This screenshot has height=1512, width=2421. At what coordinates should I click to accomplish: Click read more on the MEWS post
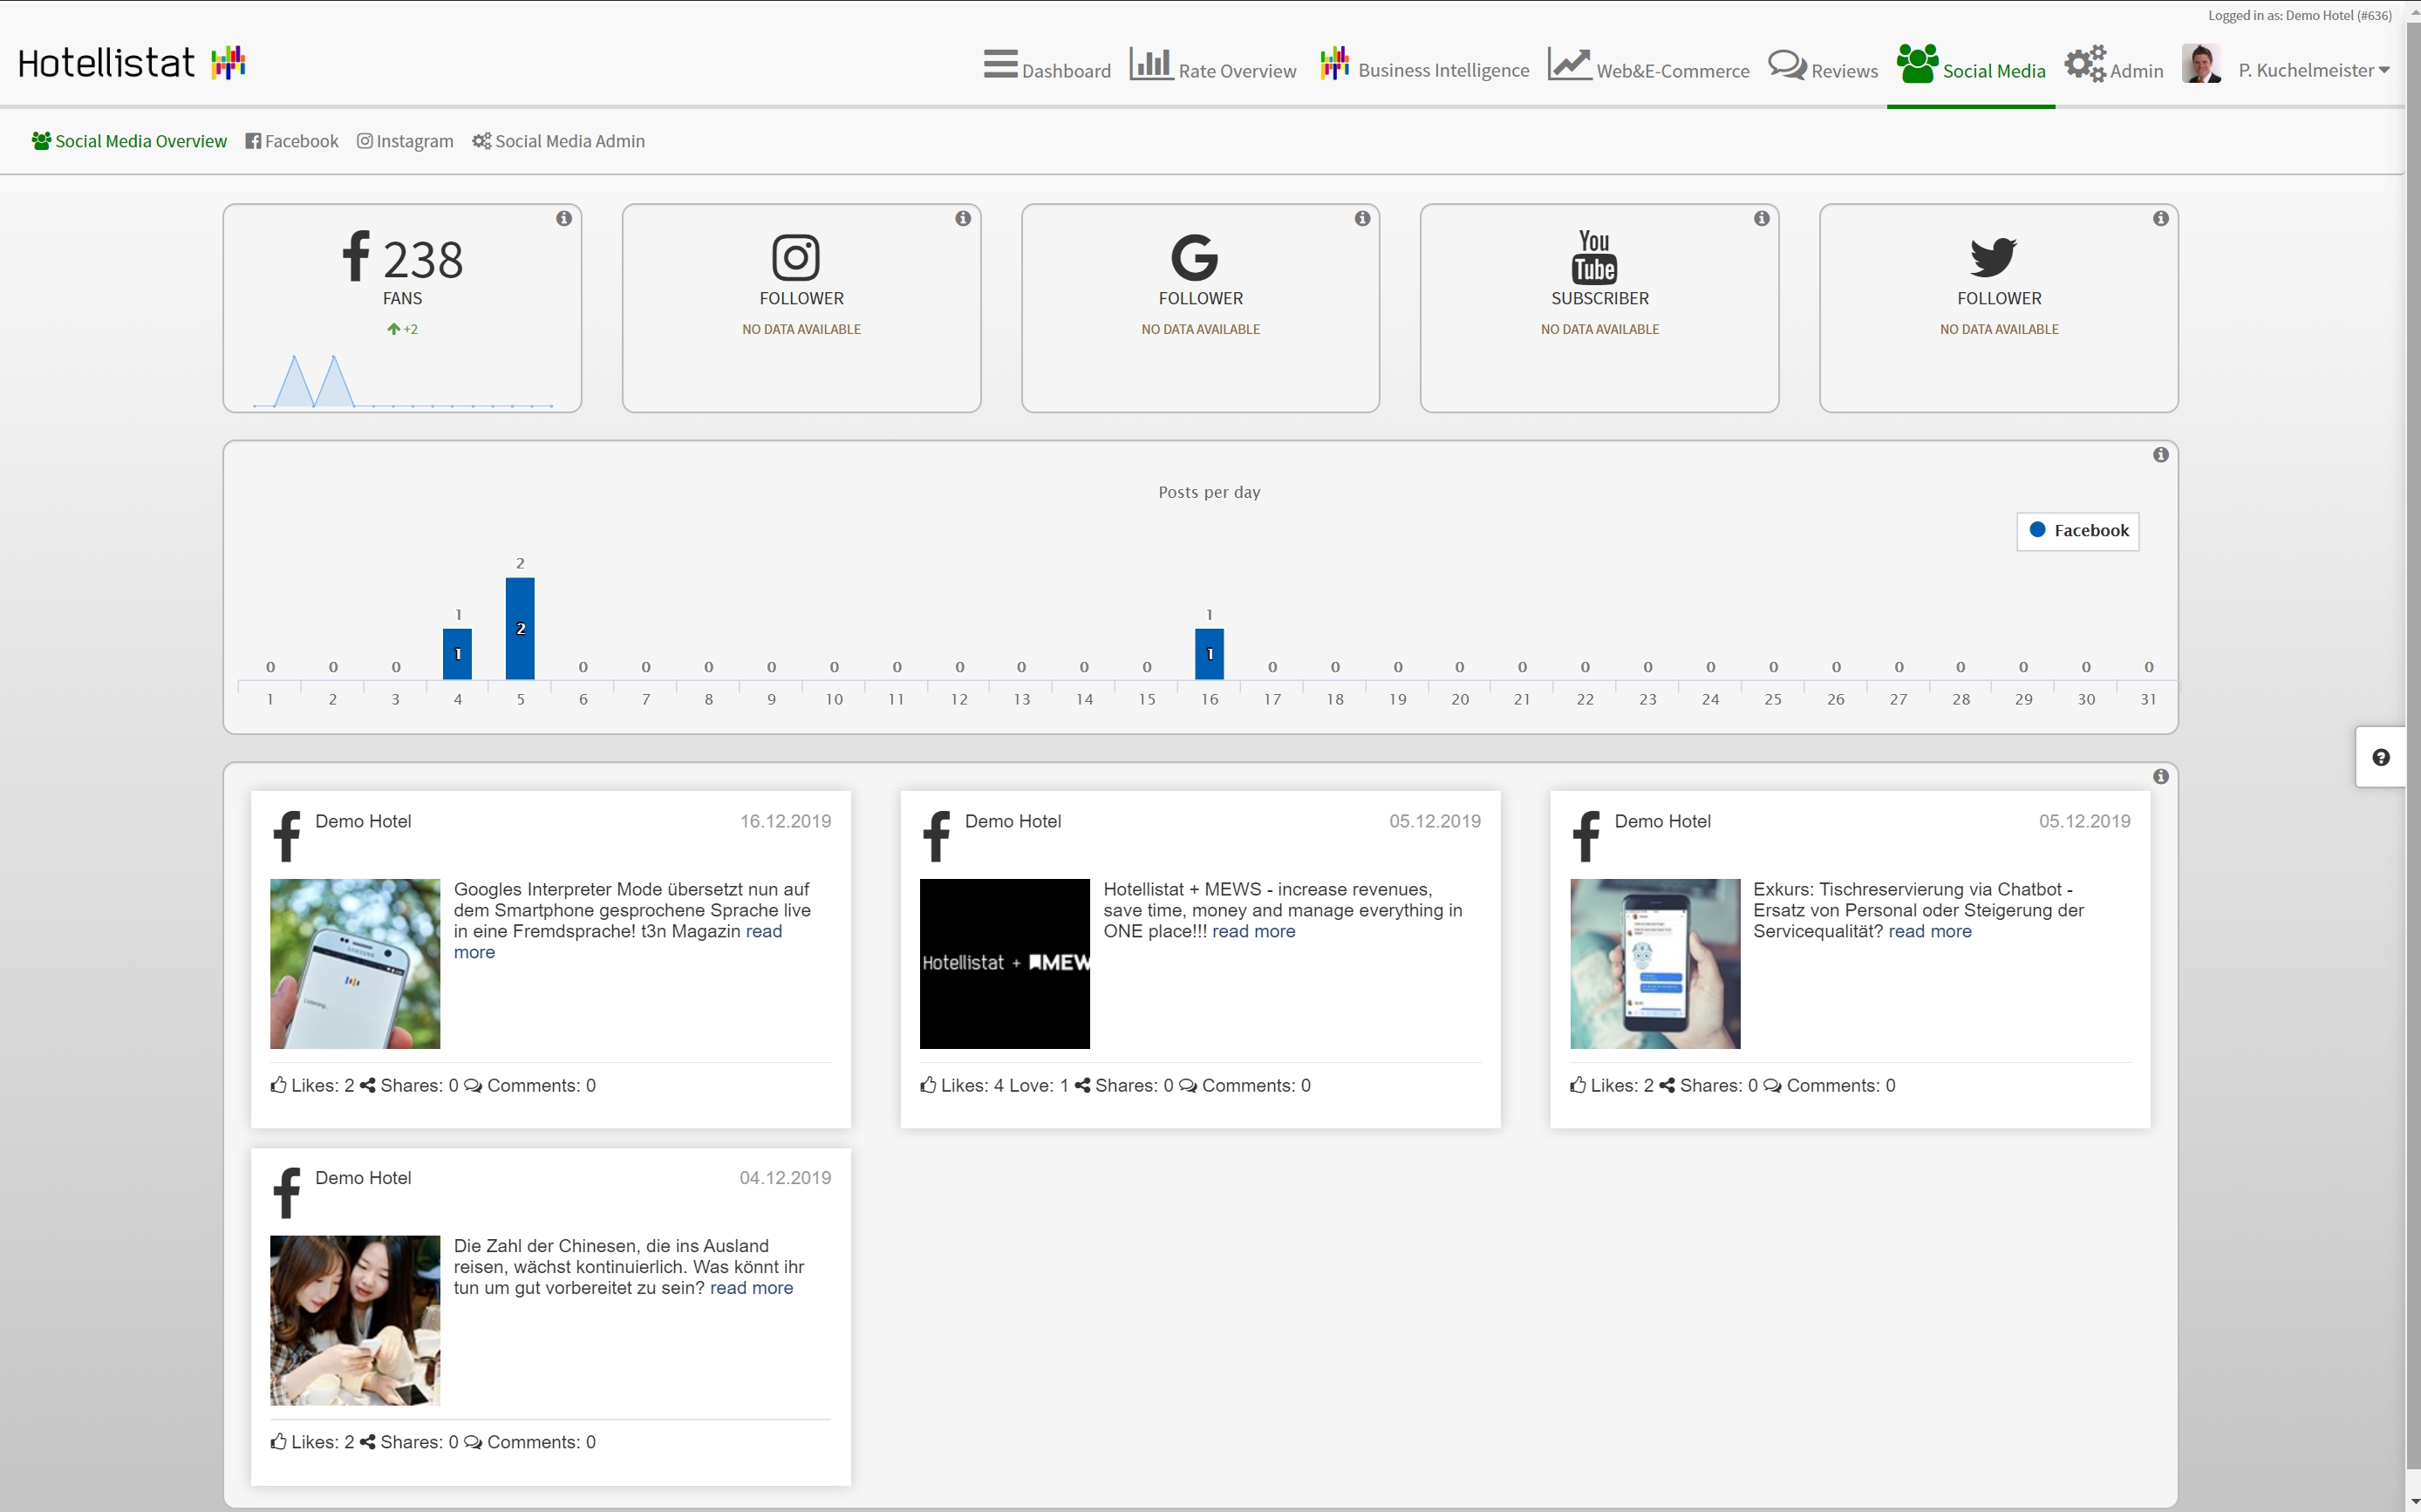click(x=1253, y=931)
